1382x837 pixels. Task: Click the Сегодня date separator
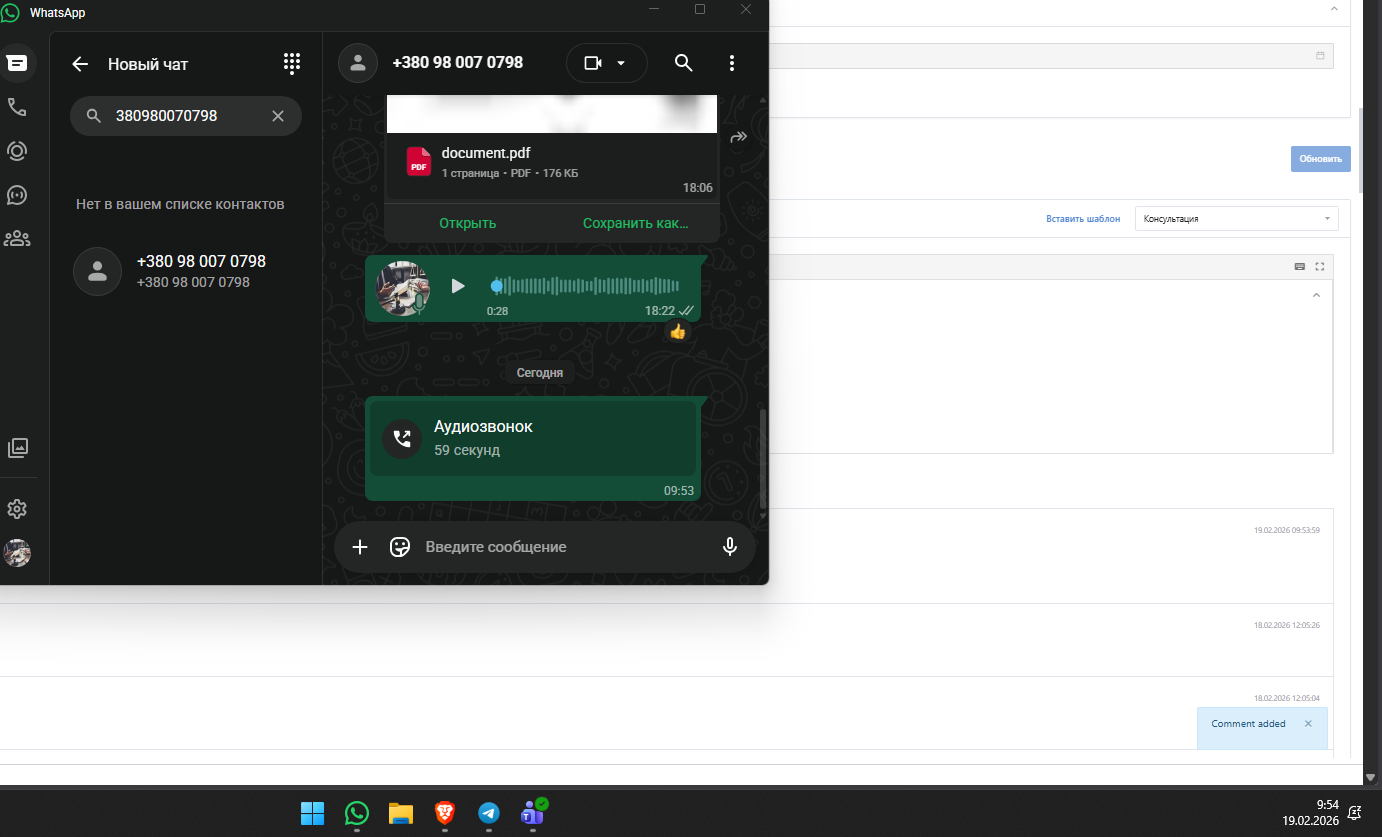[x=540, y=372]
